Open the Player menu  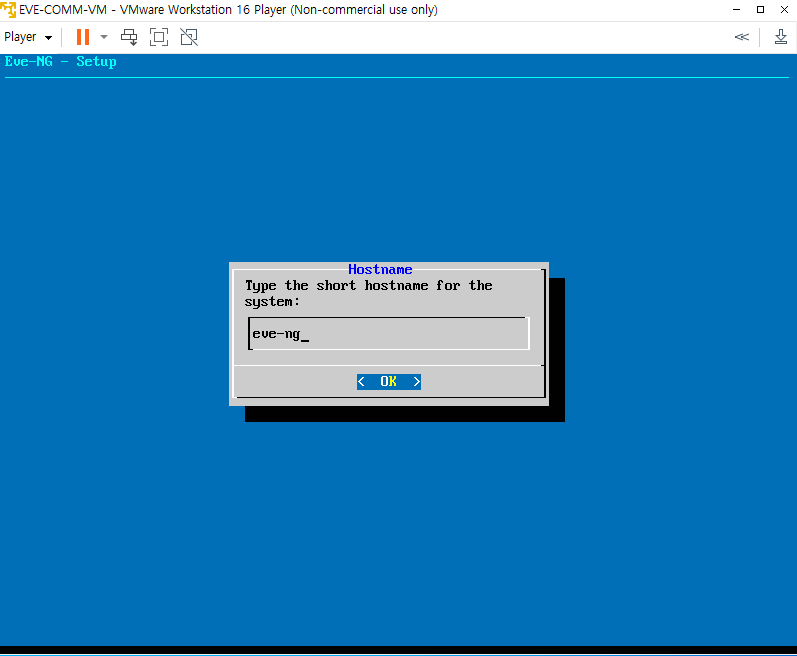click(x=28, y=37)
